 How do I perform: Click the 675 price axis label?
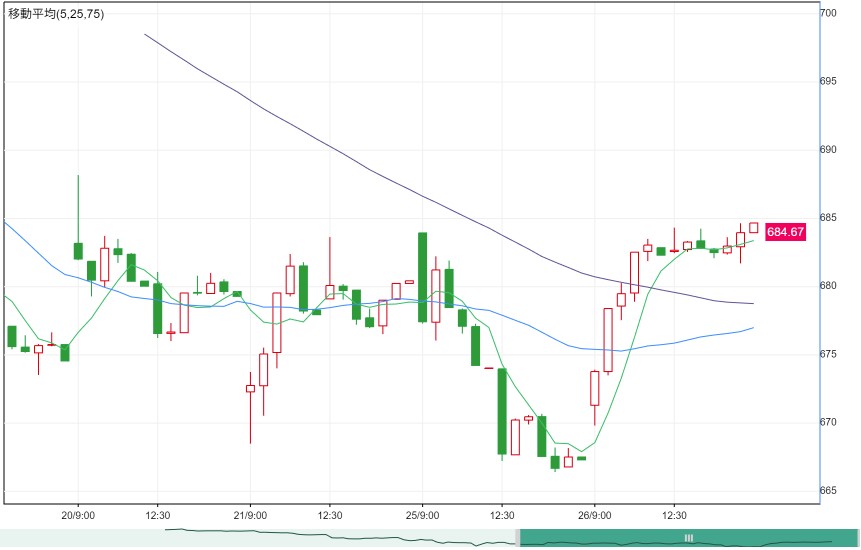[x=829, y=354]
